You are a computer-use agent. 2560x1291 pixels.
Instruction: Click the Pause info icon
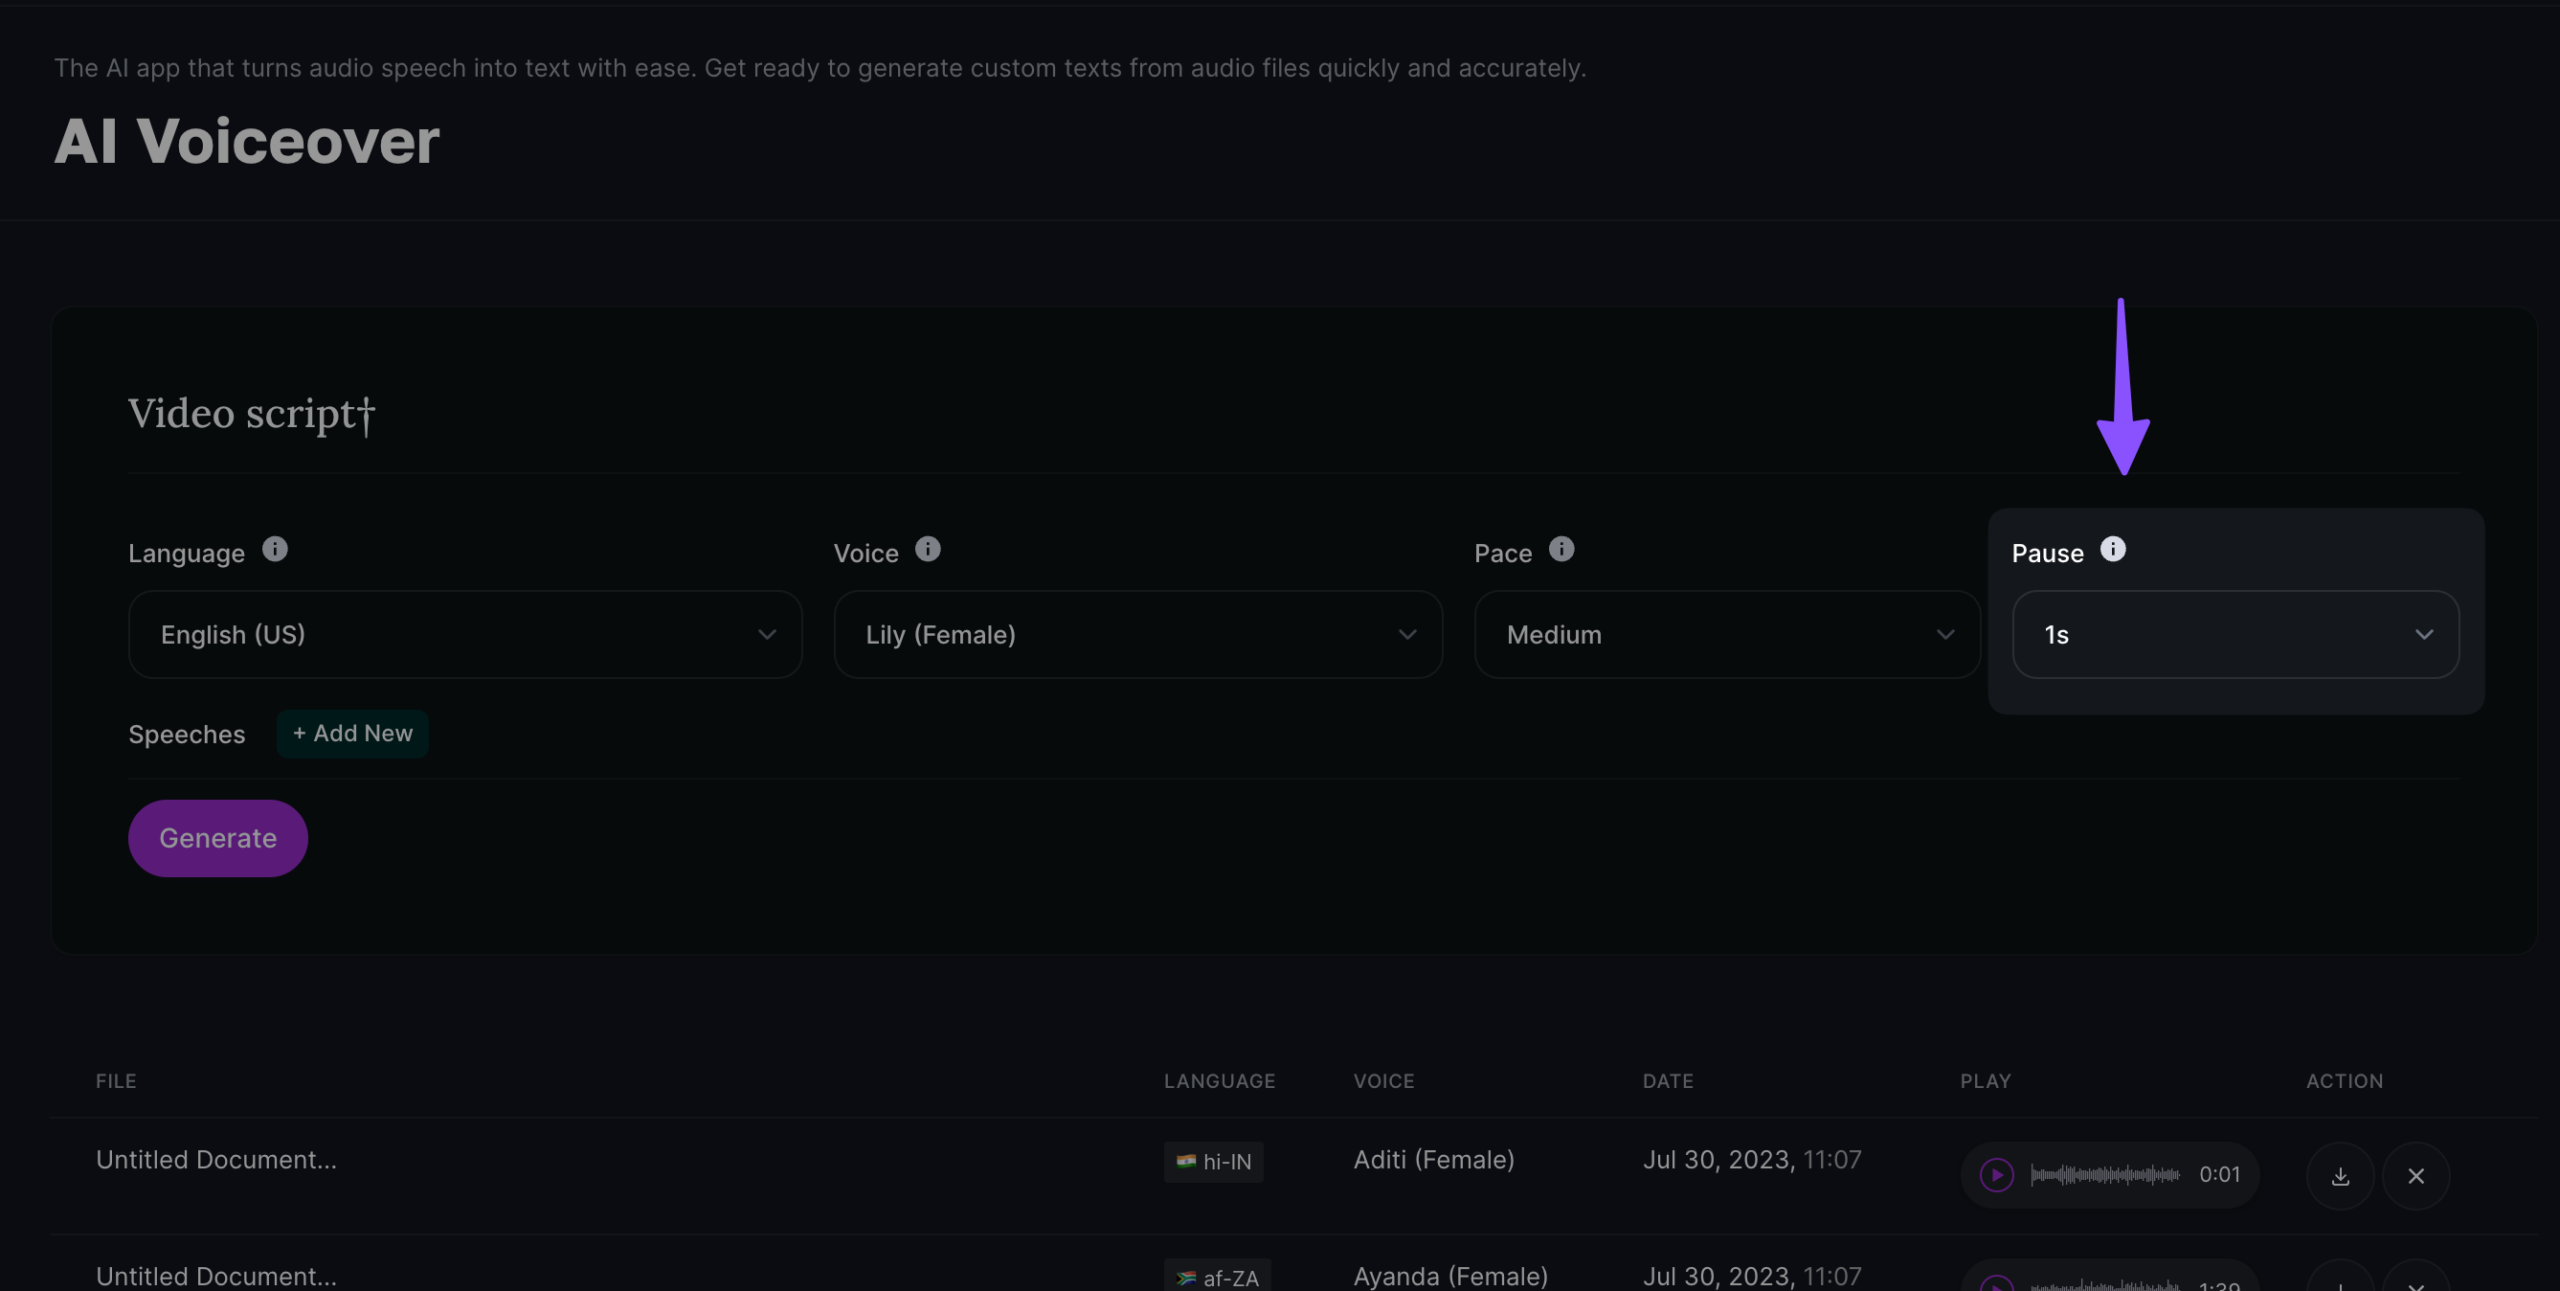click(2113, 550)
